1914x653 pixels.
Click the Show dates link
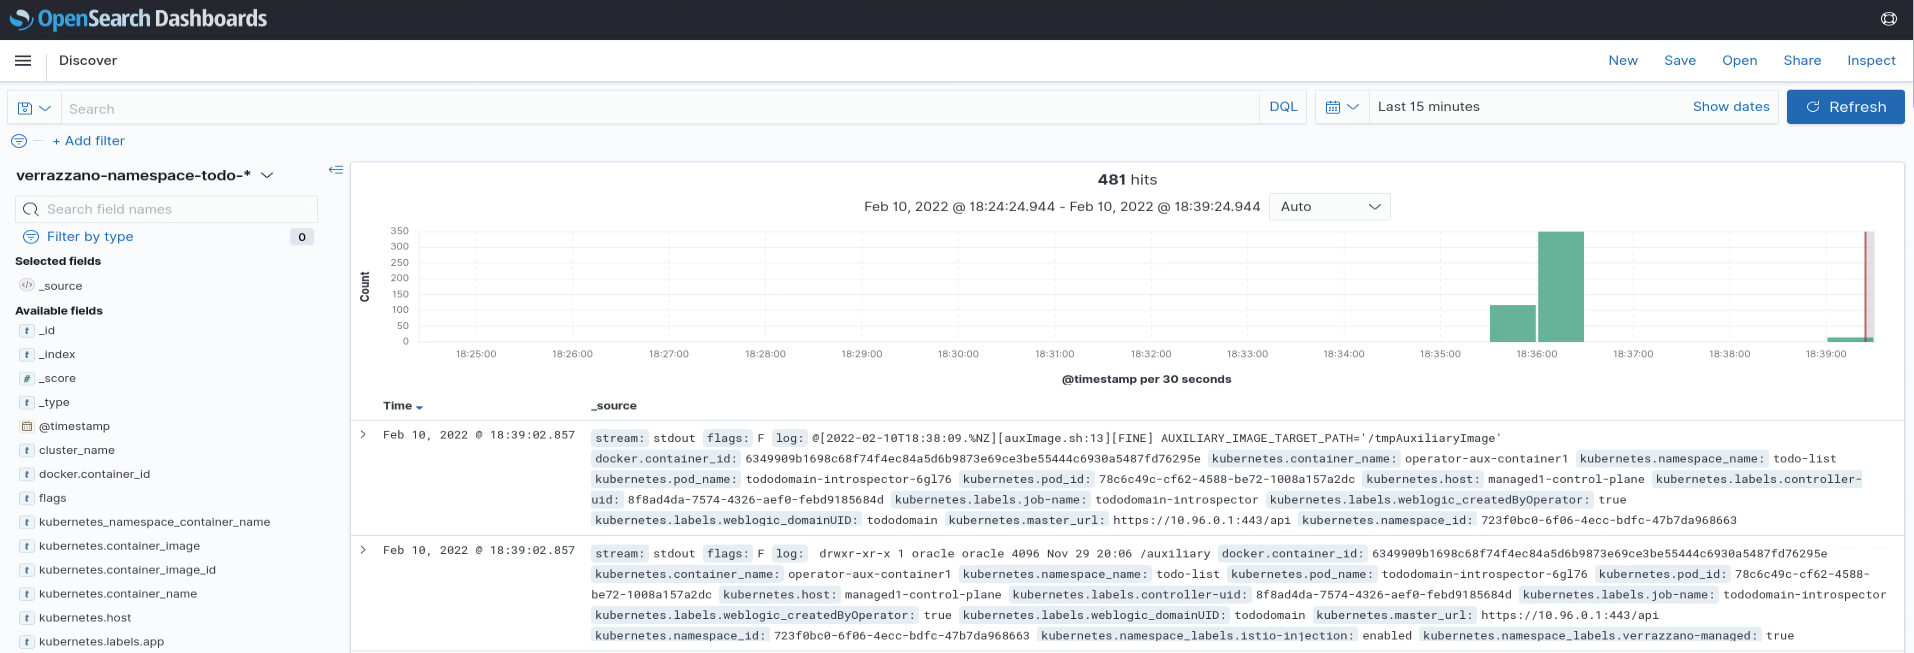coord(1730,107)
